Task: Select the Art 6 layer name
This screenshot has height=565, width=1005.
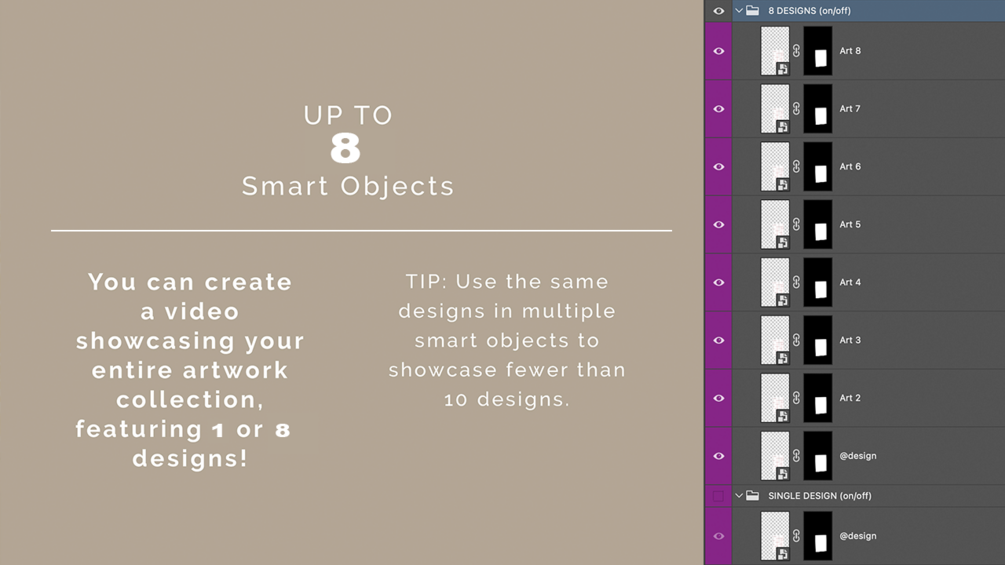Action: click(850, 167)
